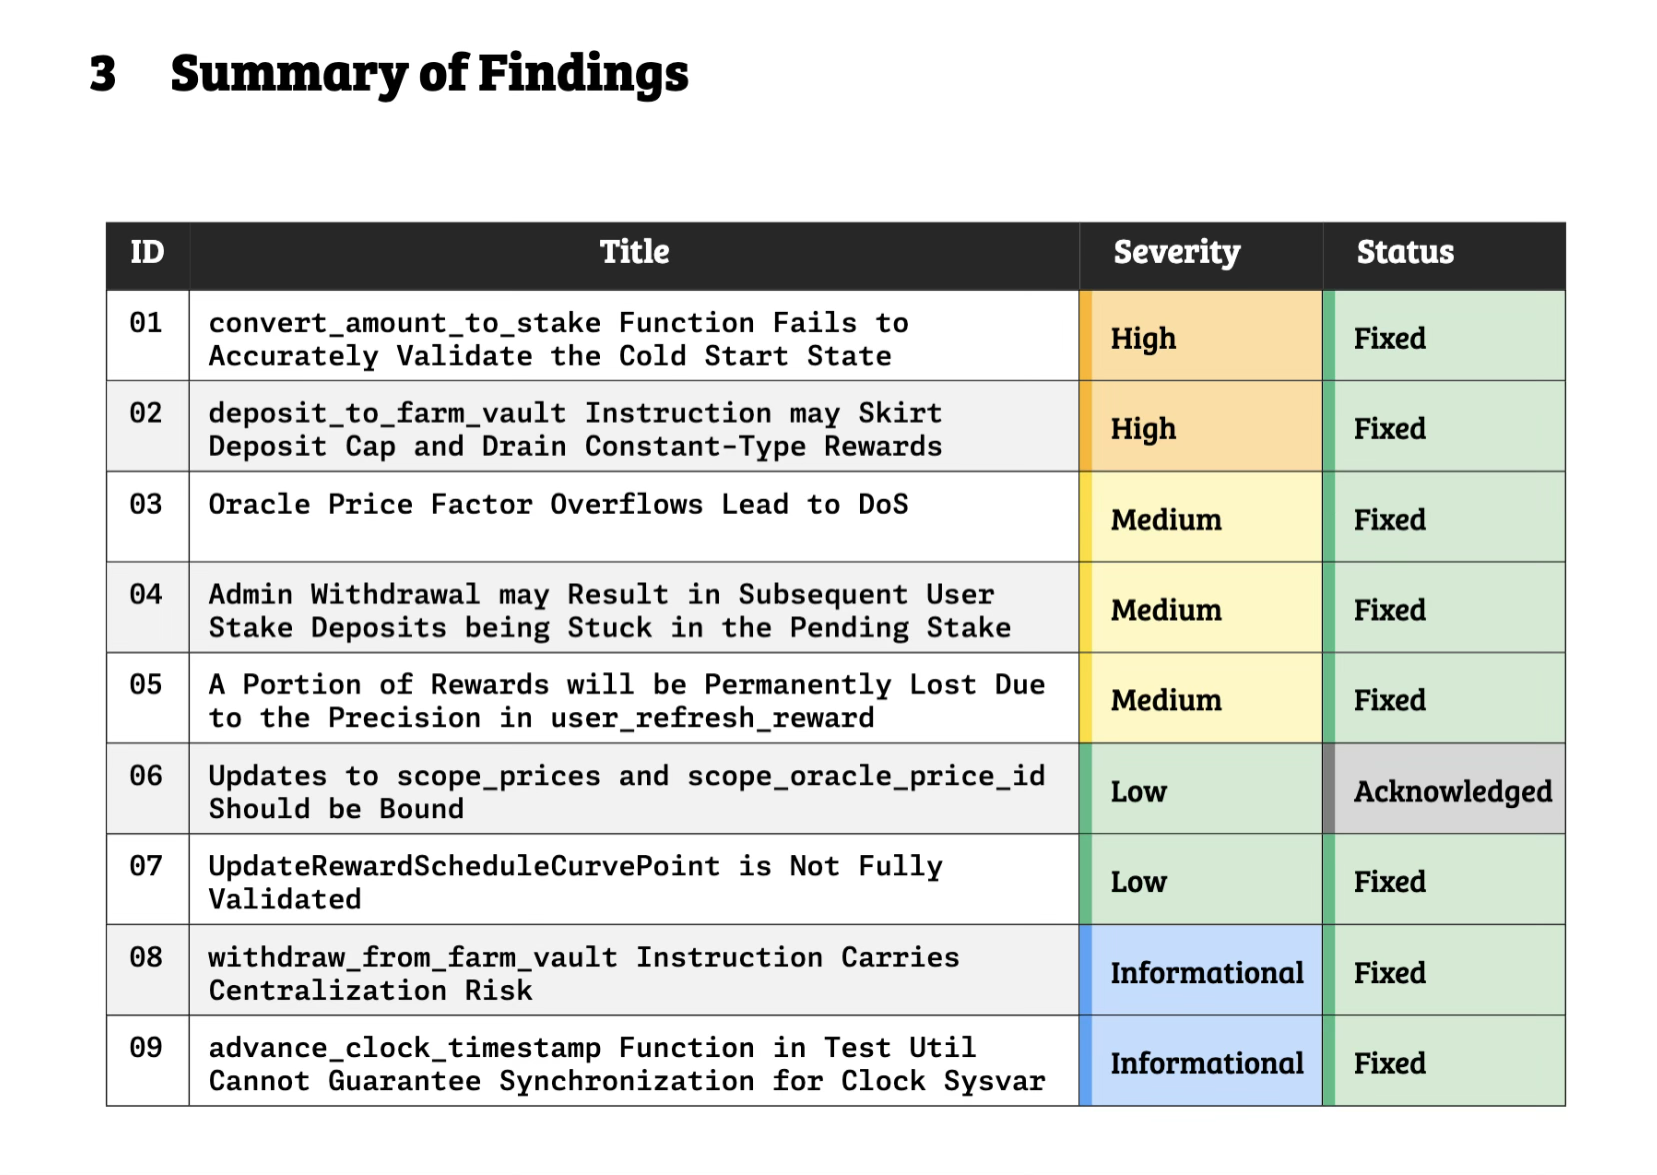Click the Severity column header

click(x=1176, y=253)
